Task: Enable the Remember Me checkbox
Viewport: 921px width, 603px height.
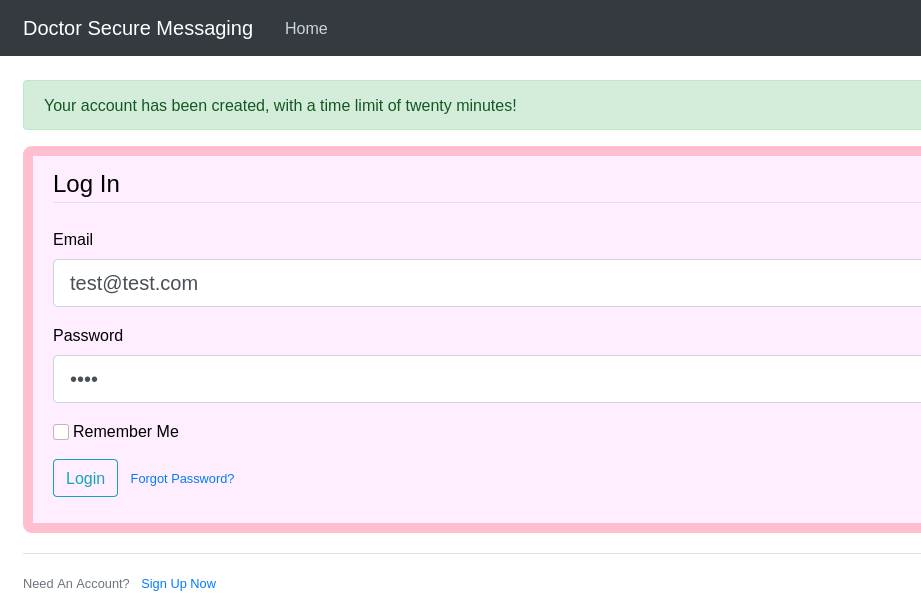Action: (x=61, y=432)
